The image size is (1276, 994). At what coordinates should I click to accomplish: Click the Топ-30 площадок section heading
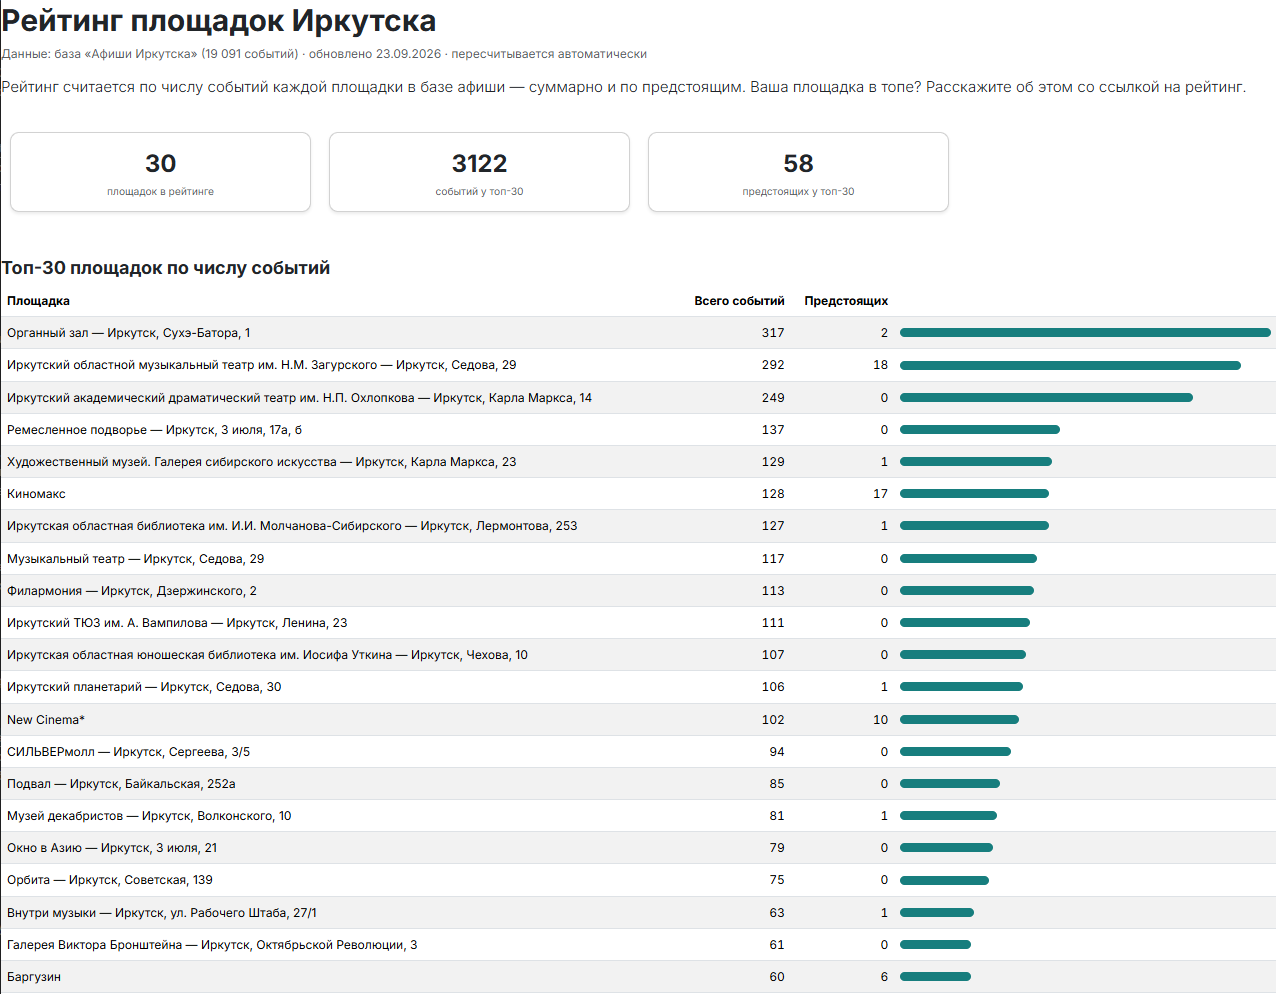point(166,268)
